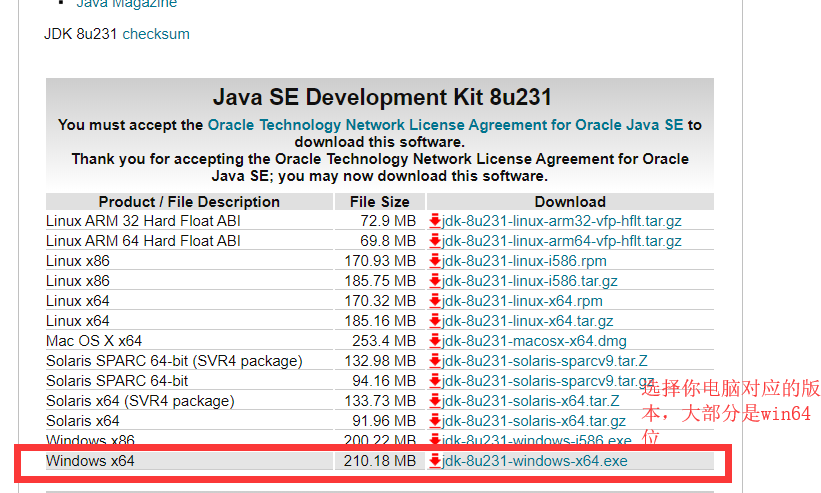Open the Java Magazine link

click(x=126, y=4)
